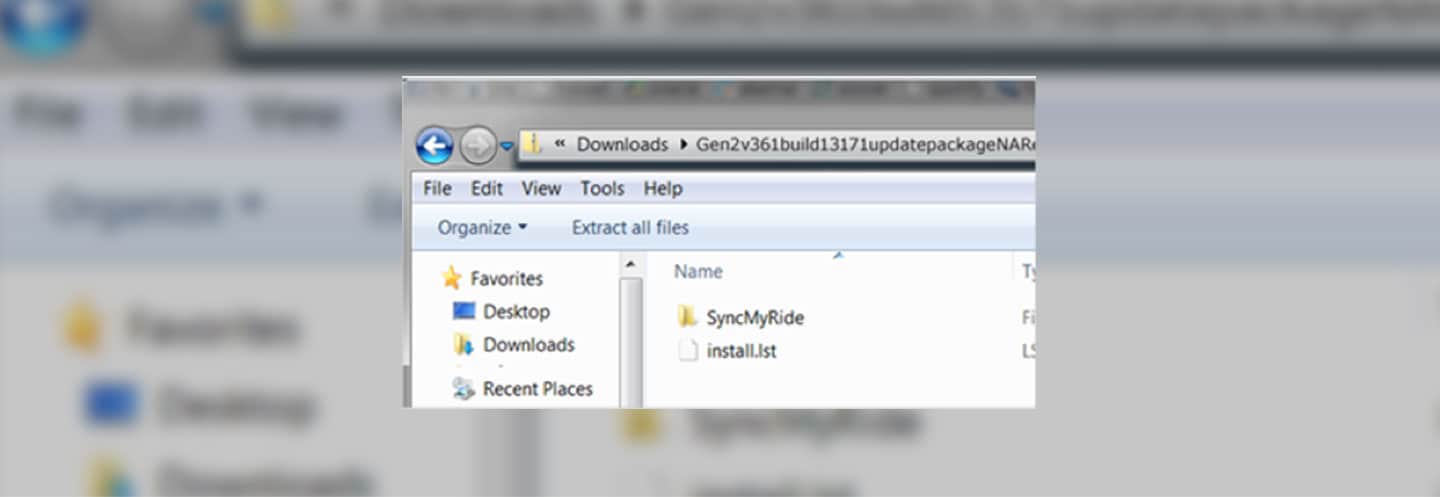Click the Favorites star icon

click(452, 278)
